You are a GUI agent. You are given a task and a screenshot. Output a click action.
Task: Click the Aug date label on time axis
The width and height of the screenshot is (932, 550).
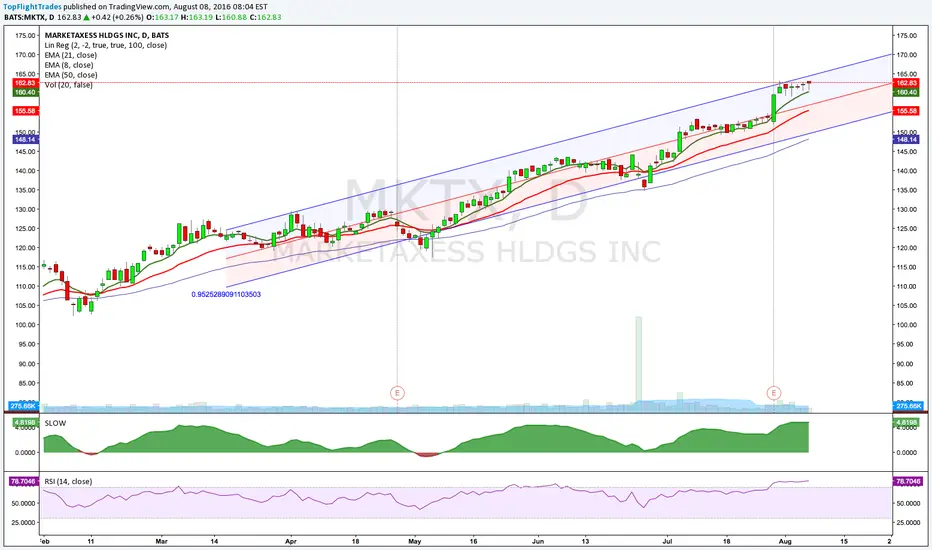coord(785,542)
